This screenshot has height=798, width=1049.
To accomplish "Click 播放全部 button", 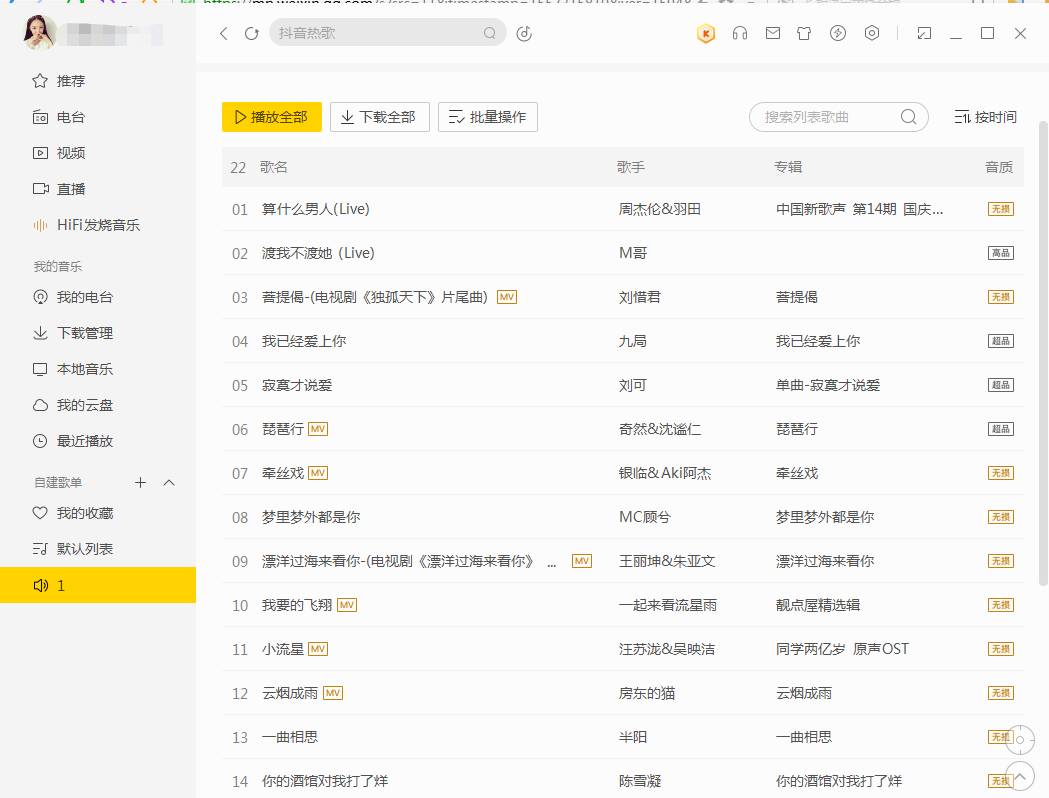I will [x=272, y=117].
